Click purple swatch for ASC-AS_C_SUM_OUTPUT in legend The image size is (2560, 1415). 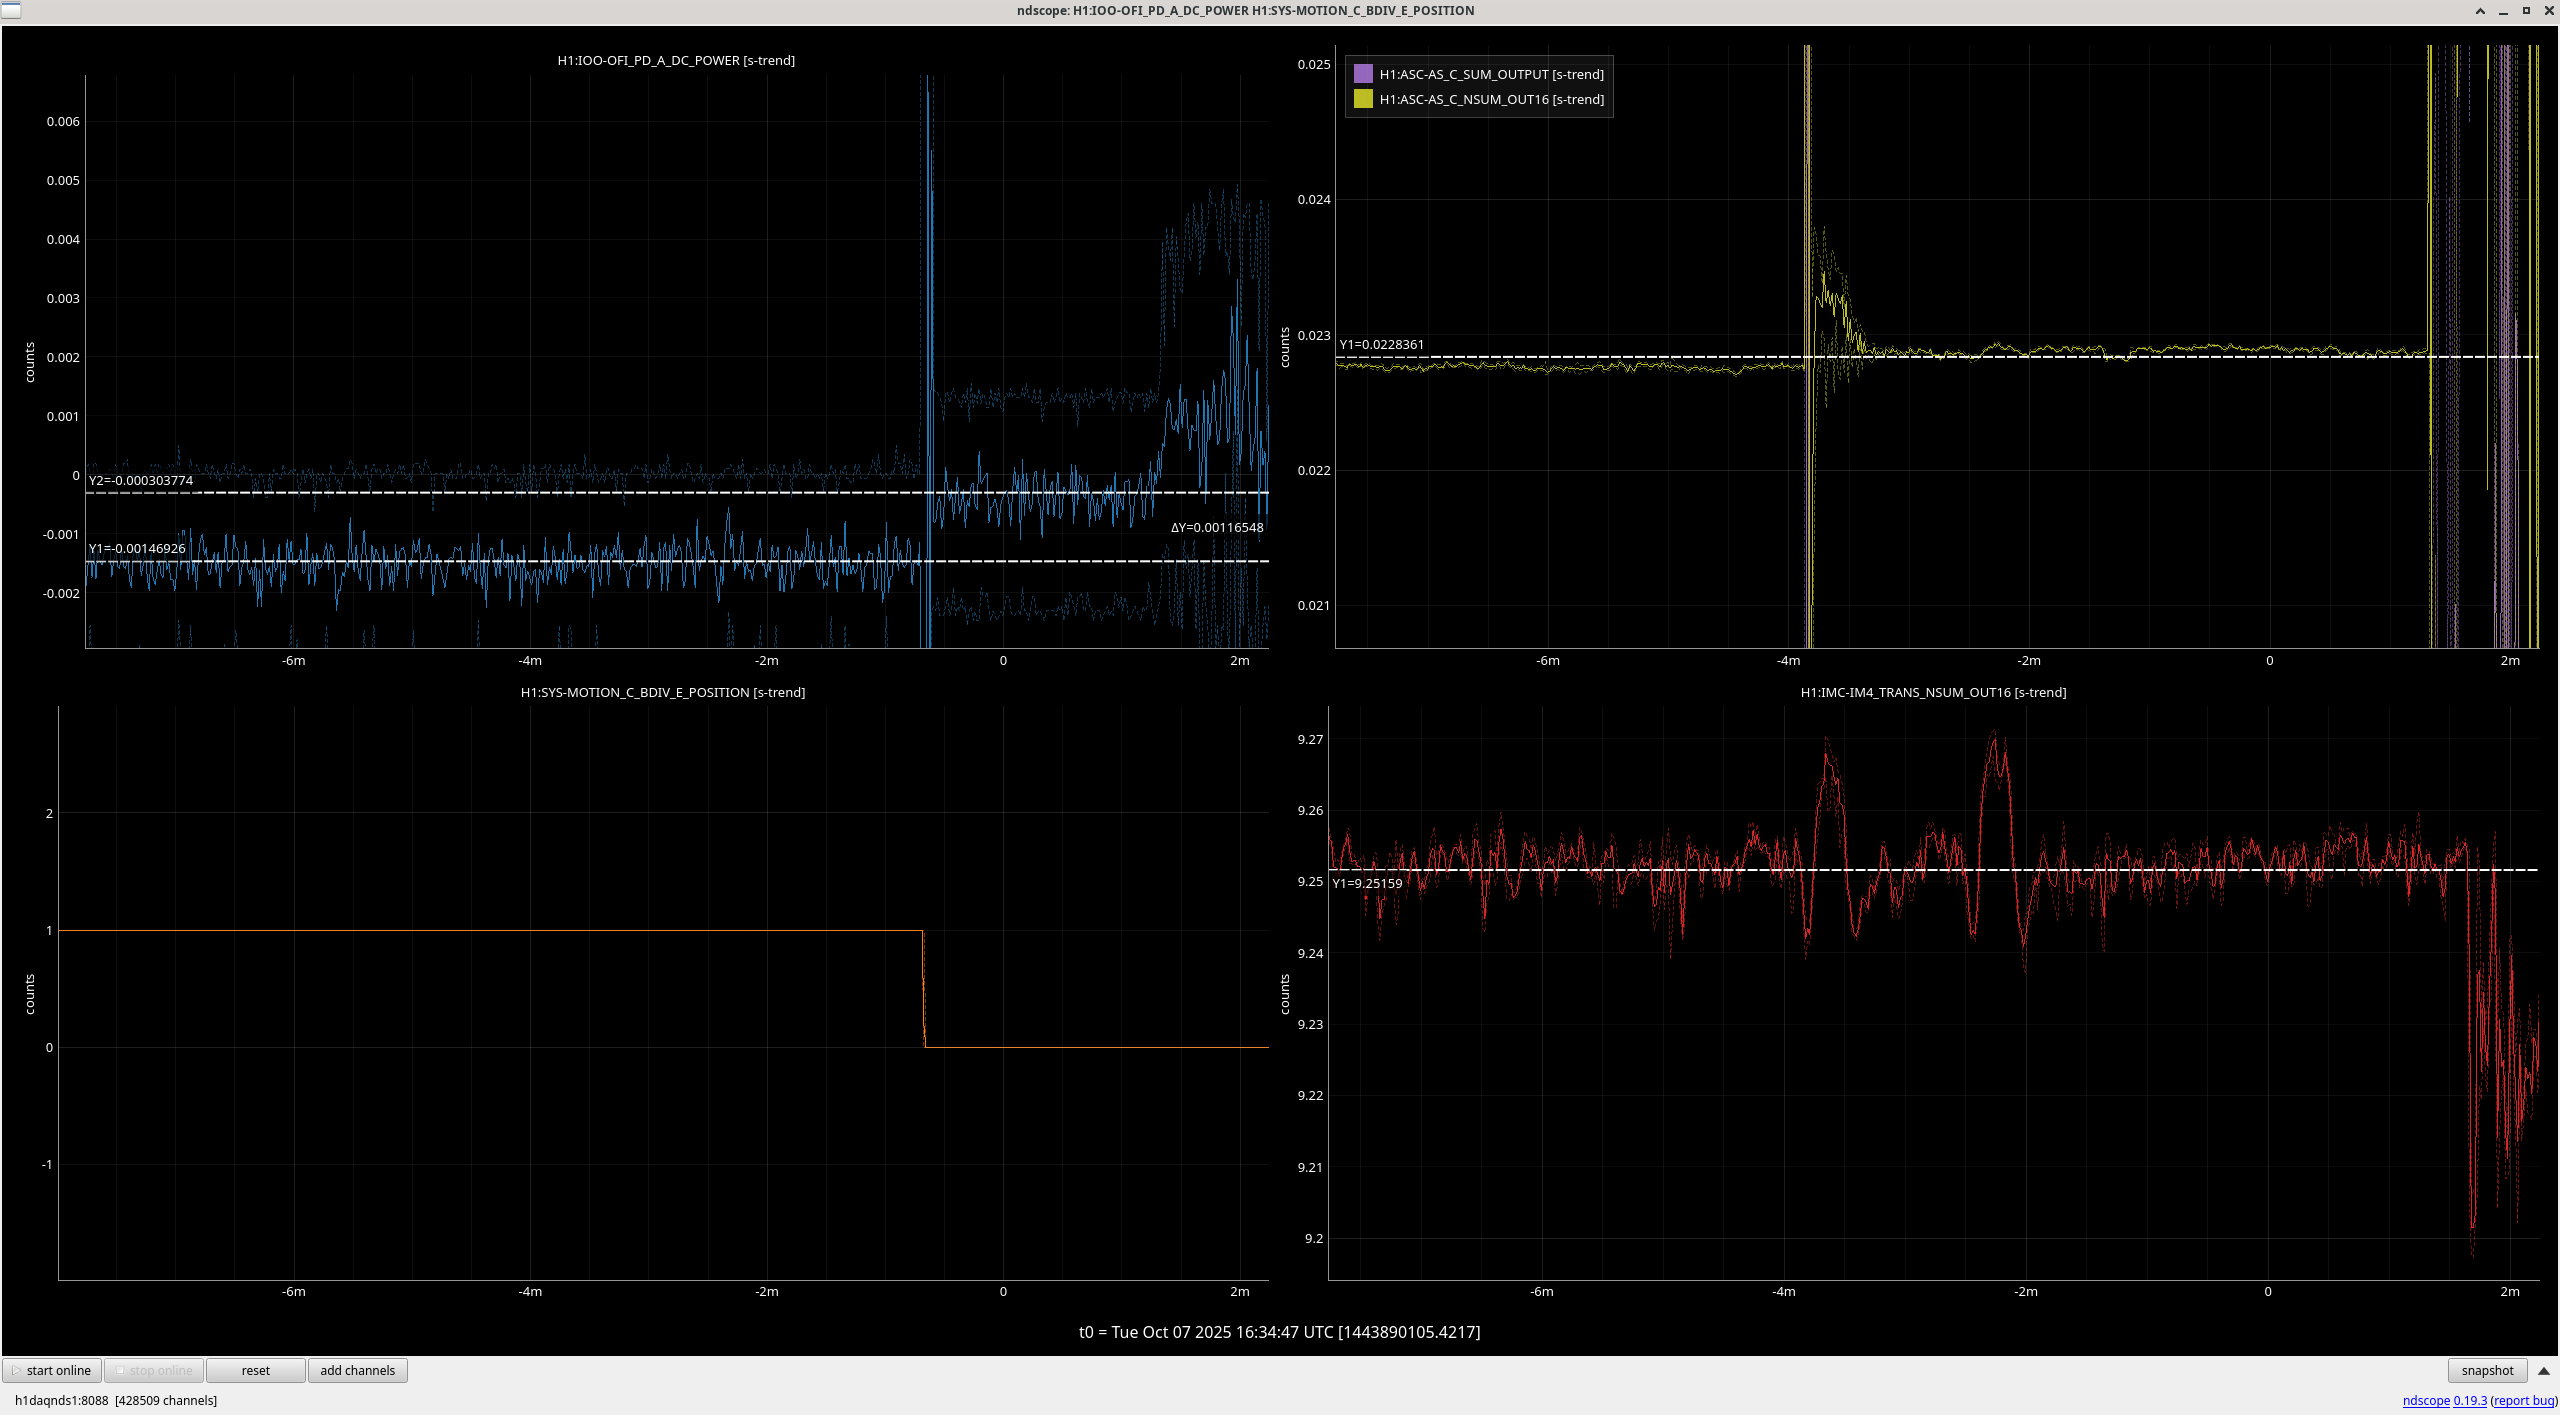click(x=1363, y=74)
